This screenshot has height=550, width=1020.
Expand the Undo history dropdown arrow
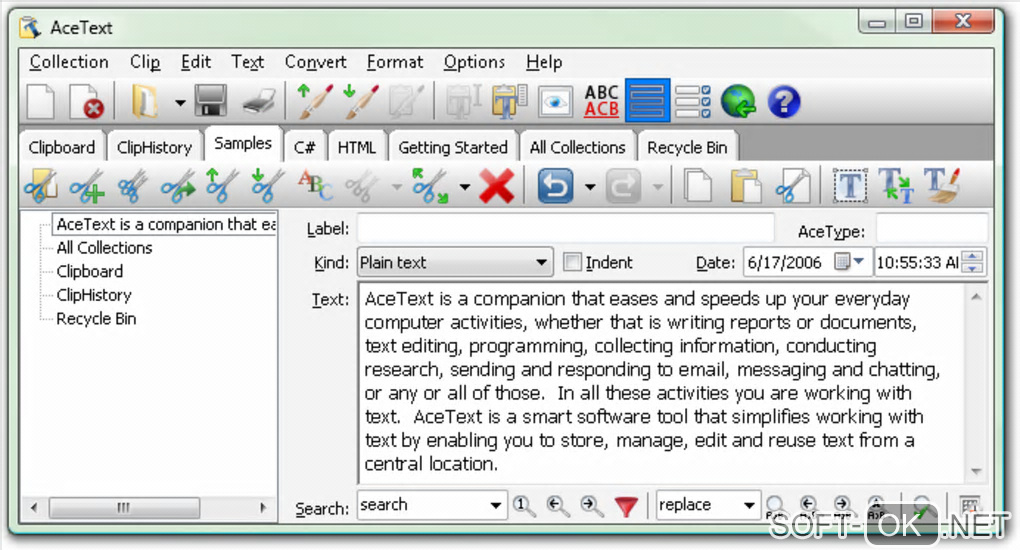590,187
